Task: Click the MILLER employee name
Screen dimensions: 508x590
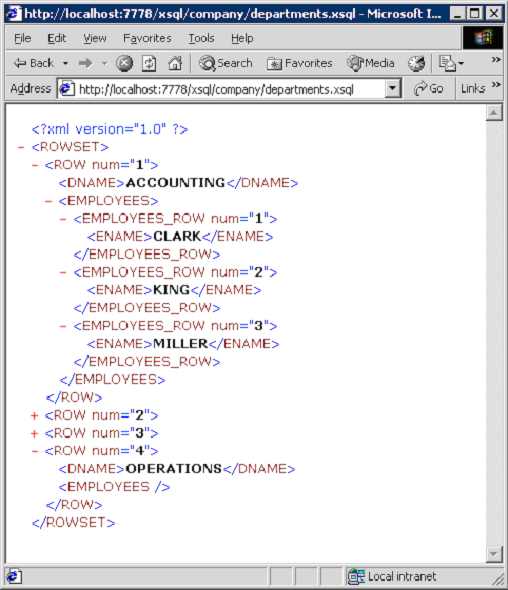Action: (x=181, y=344)
